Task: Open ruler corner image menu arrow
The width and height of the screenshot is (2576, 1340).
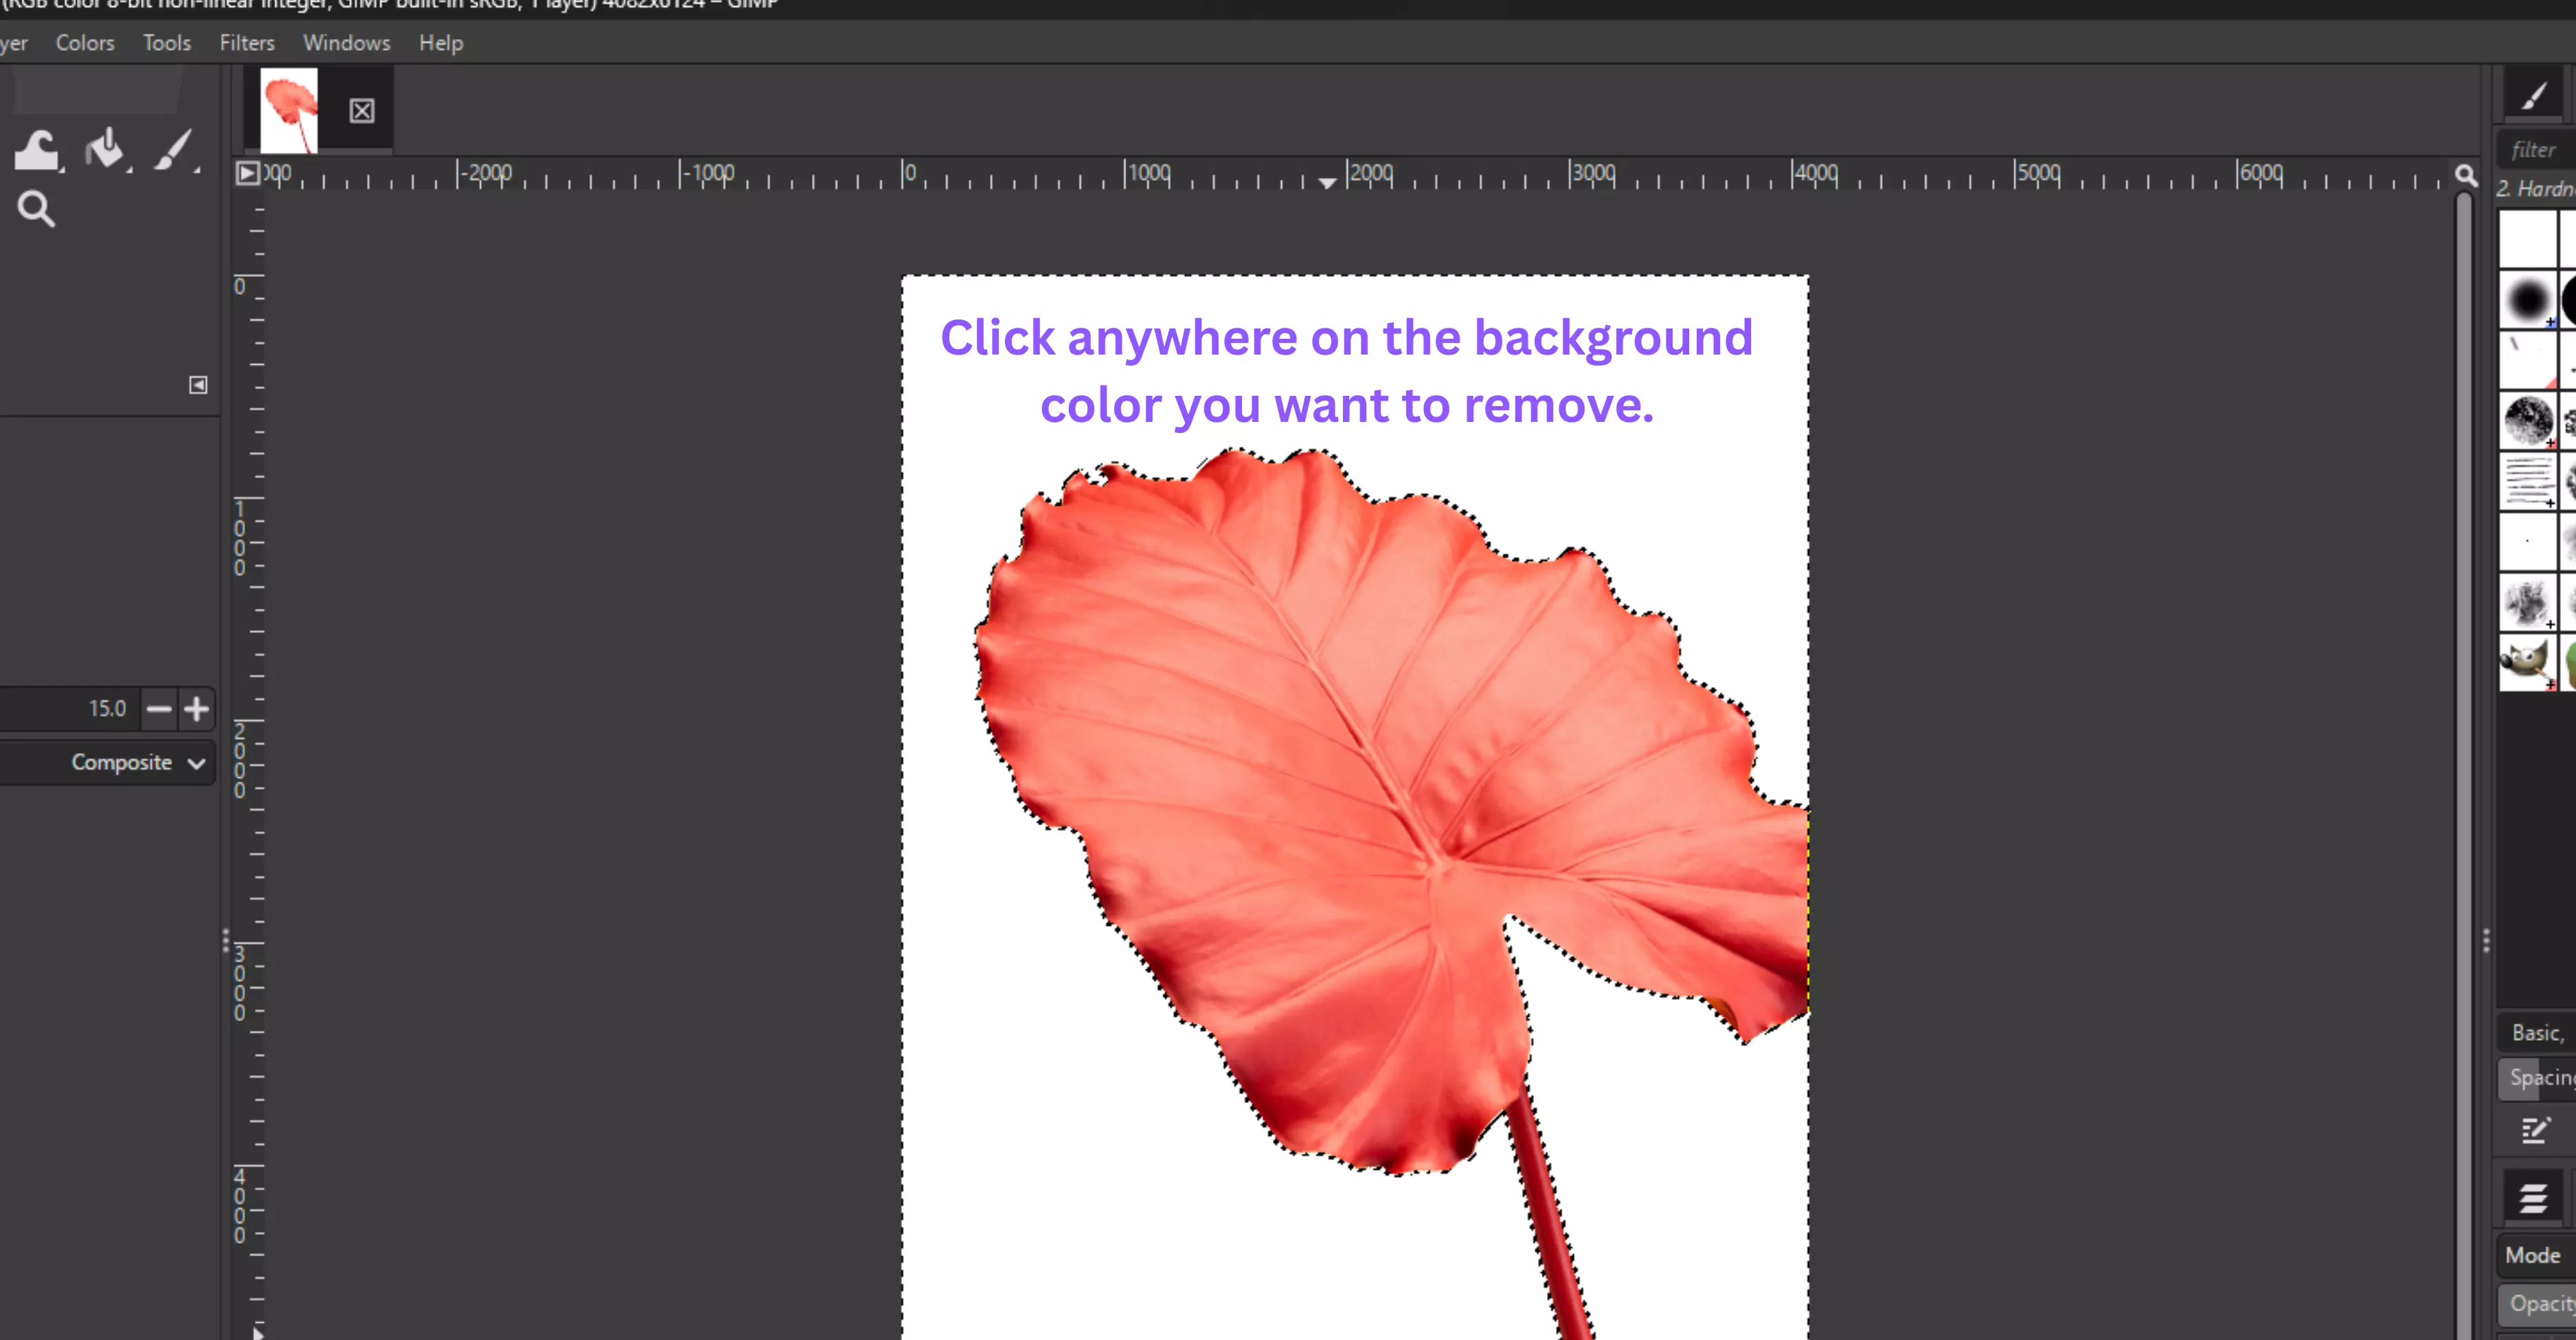Action: click(247, 174)
